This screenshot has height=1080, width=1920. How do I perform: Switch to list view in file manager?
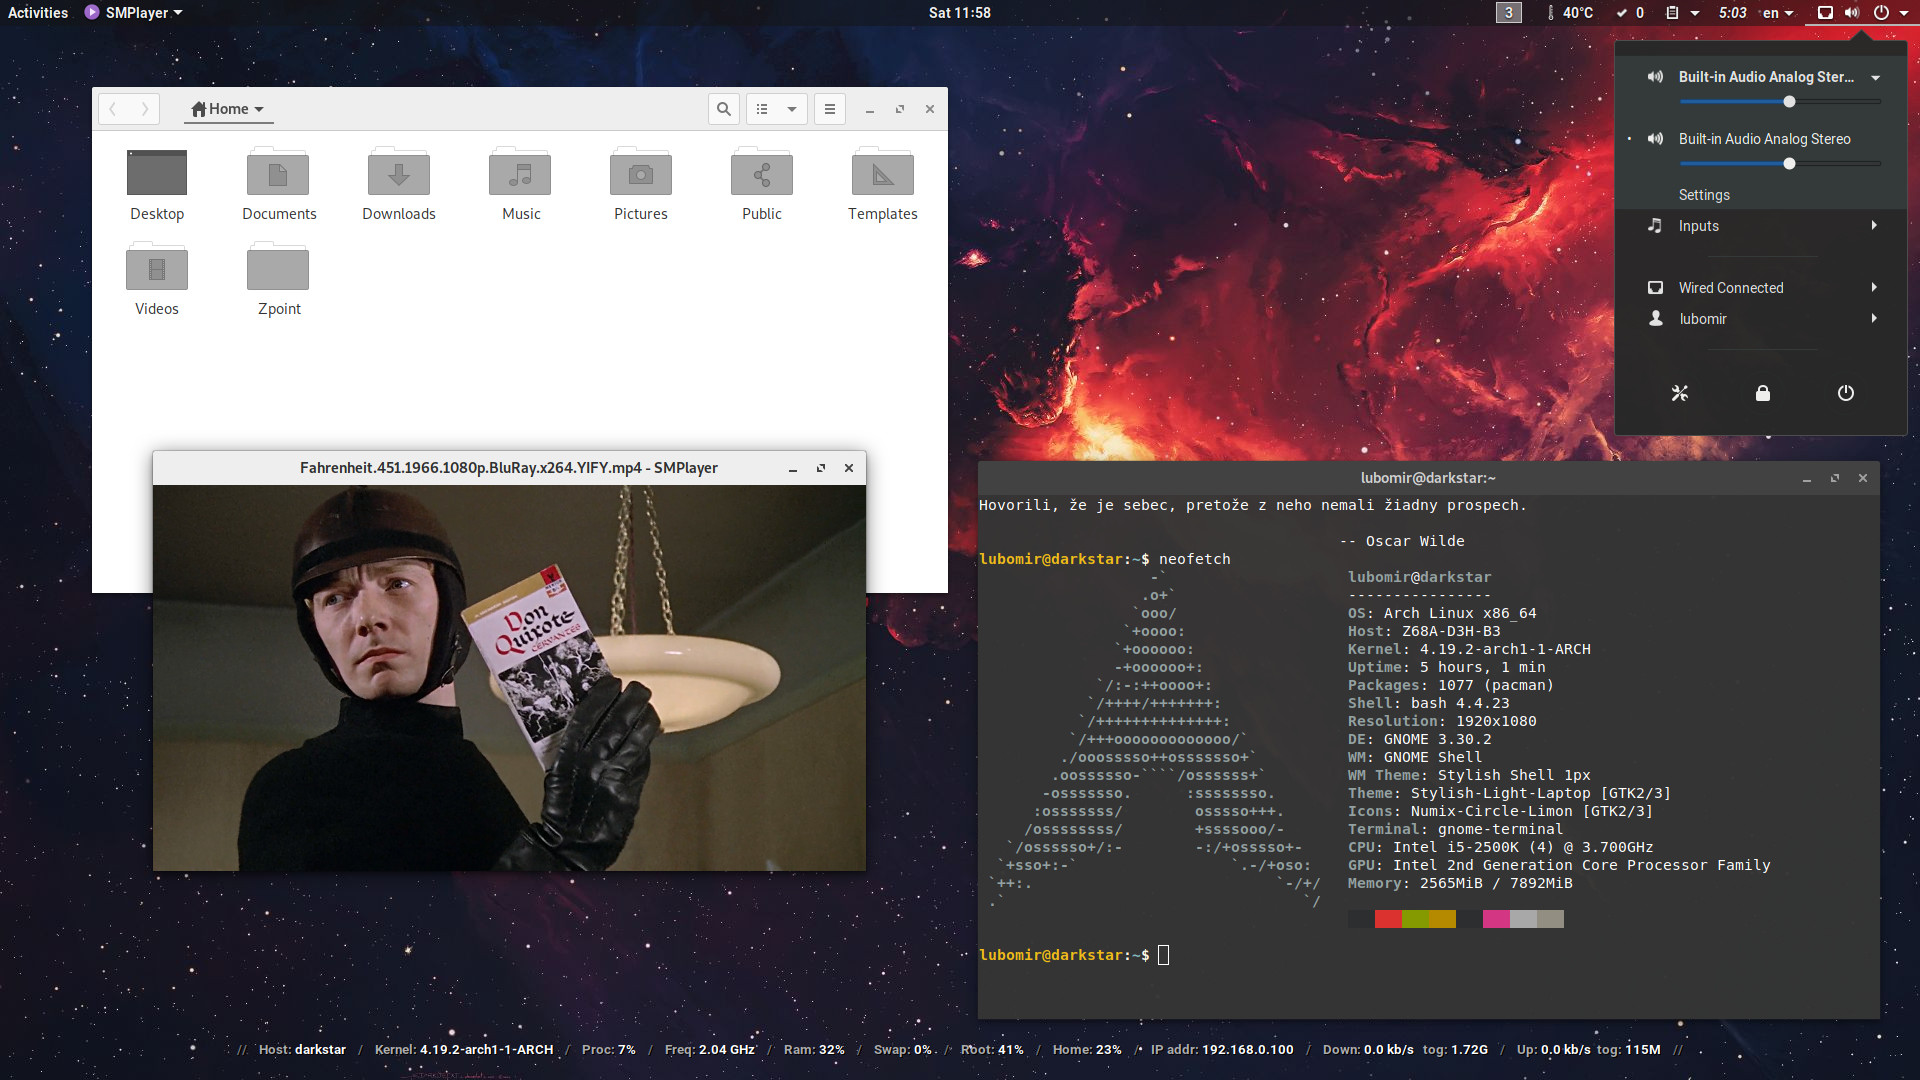762,109
